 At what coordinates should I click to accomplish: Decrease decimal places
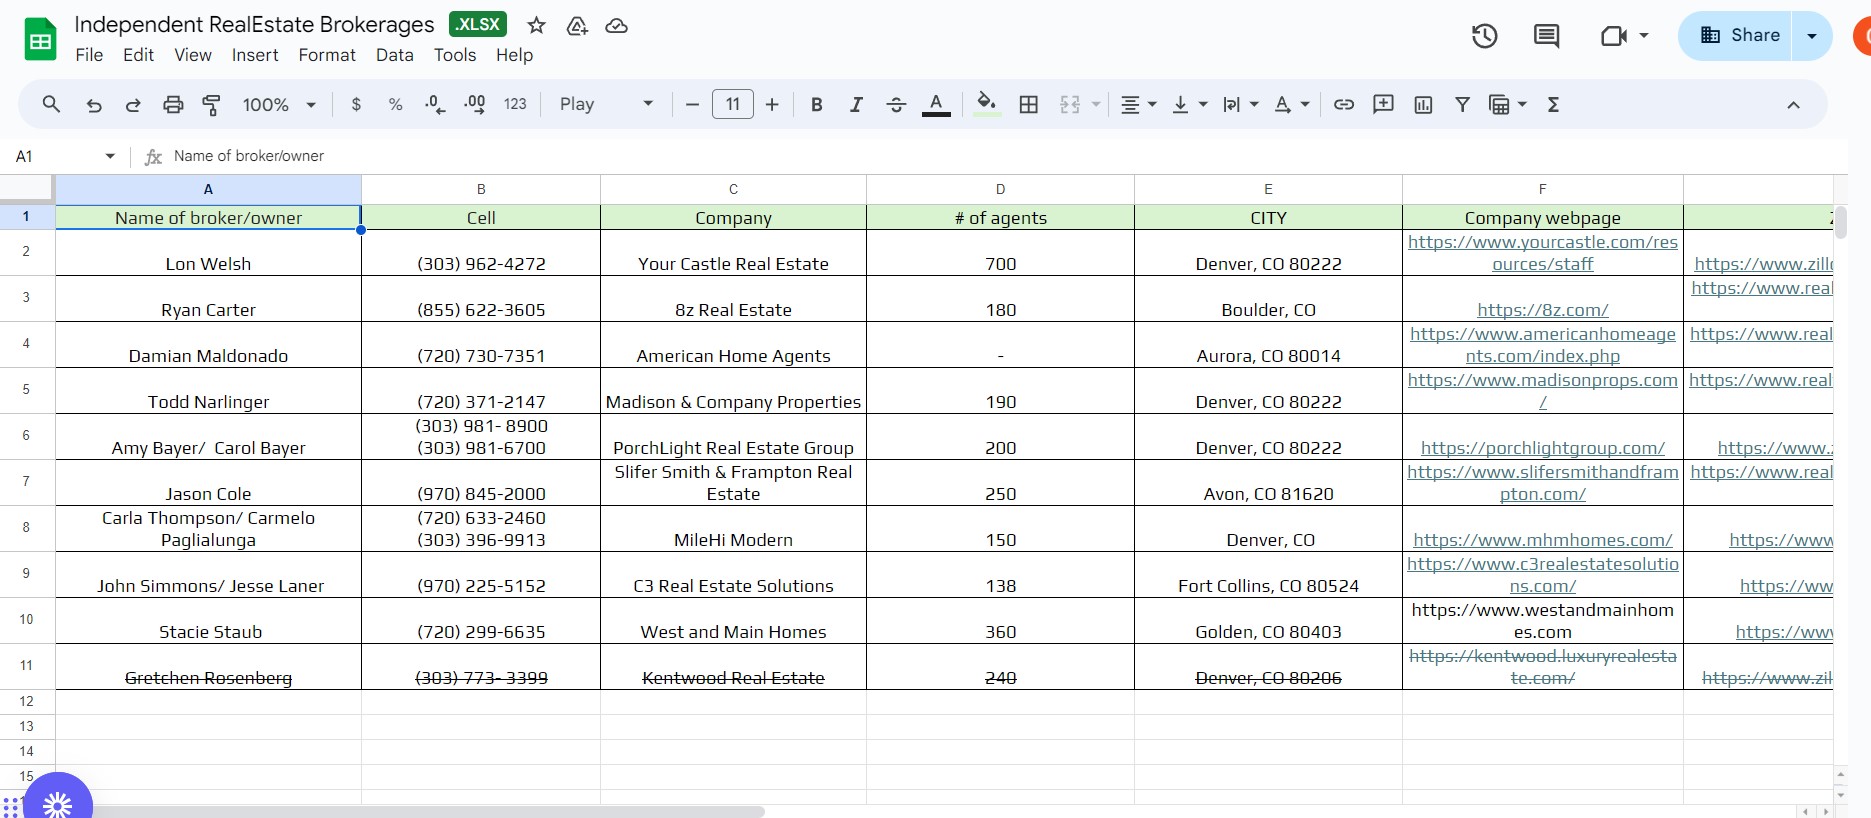435,104
